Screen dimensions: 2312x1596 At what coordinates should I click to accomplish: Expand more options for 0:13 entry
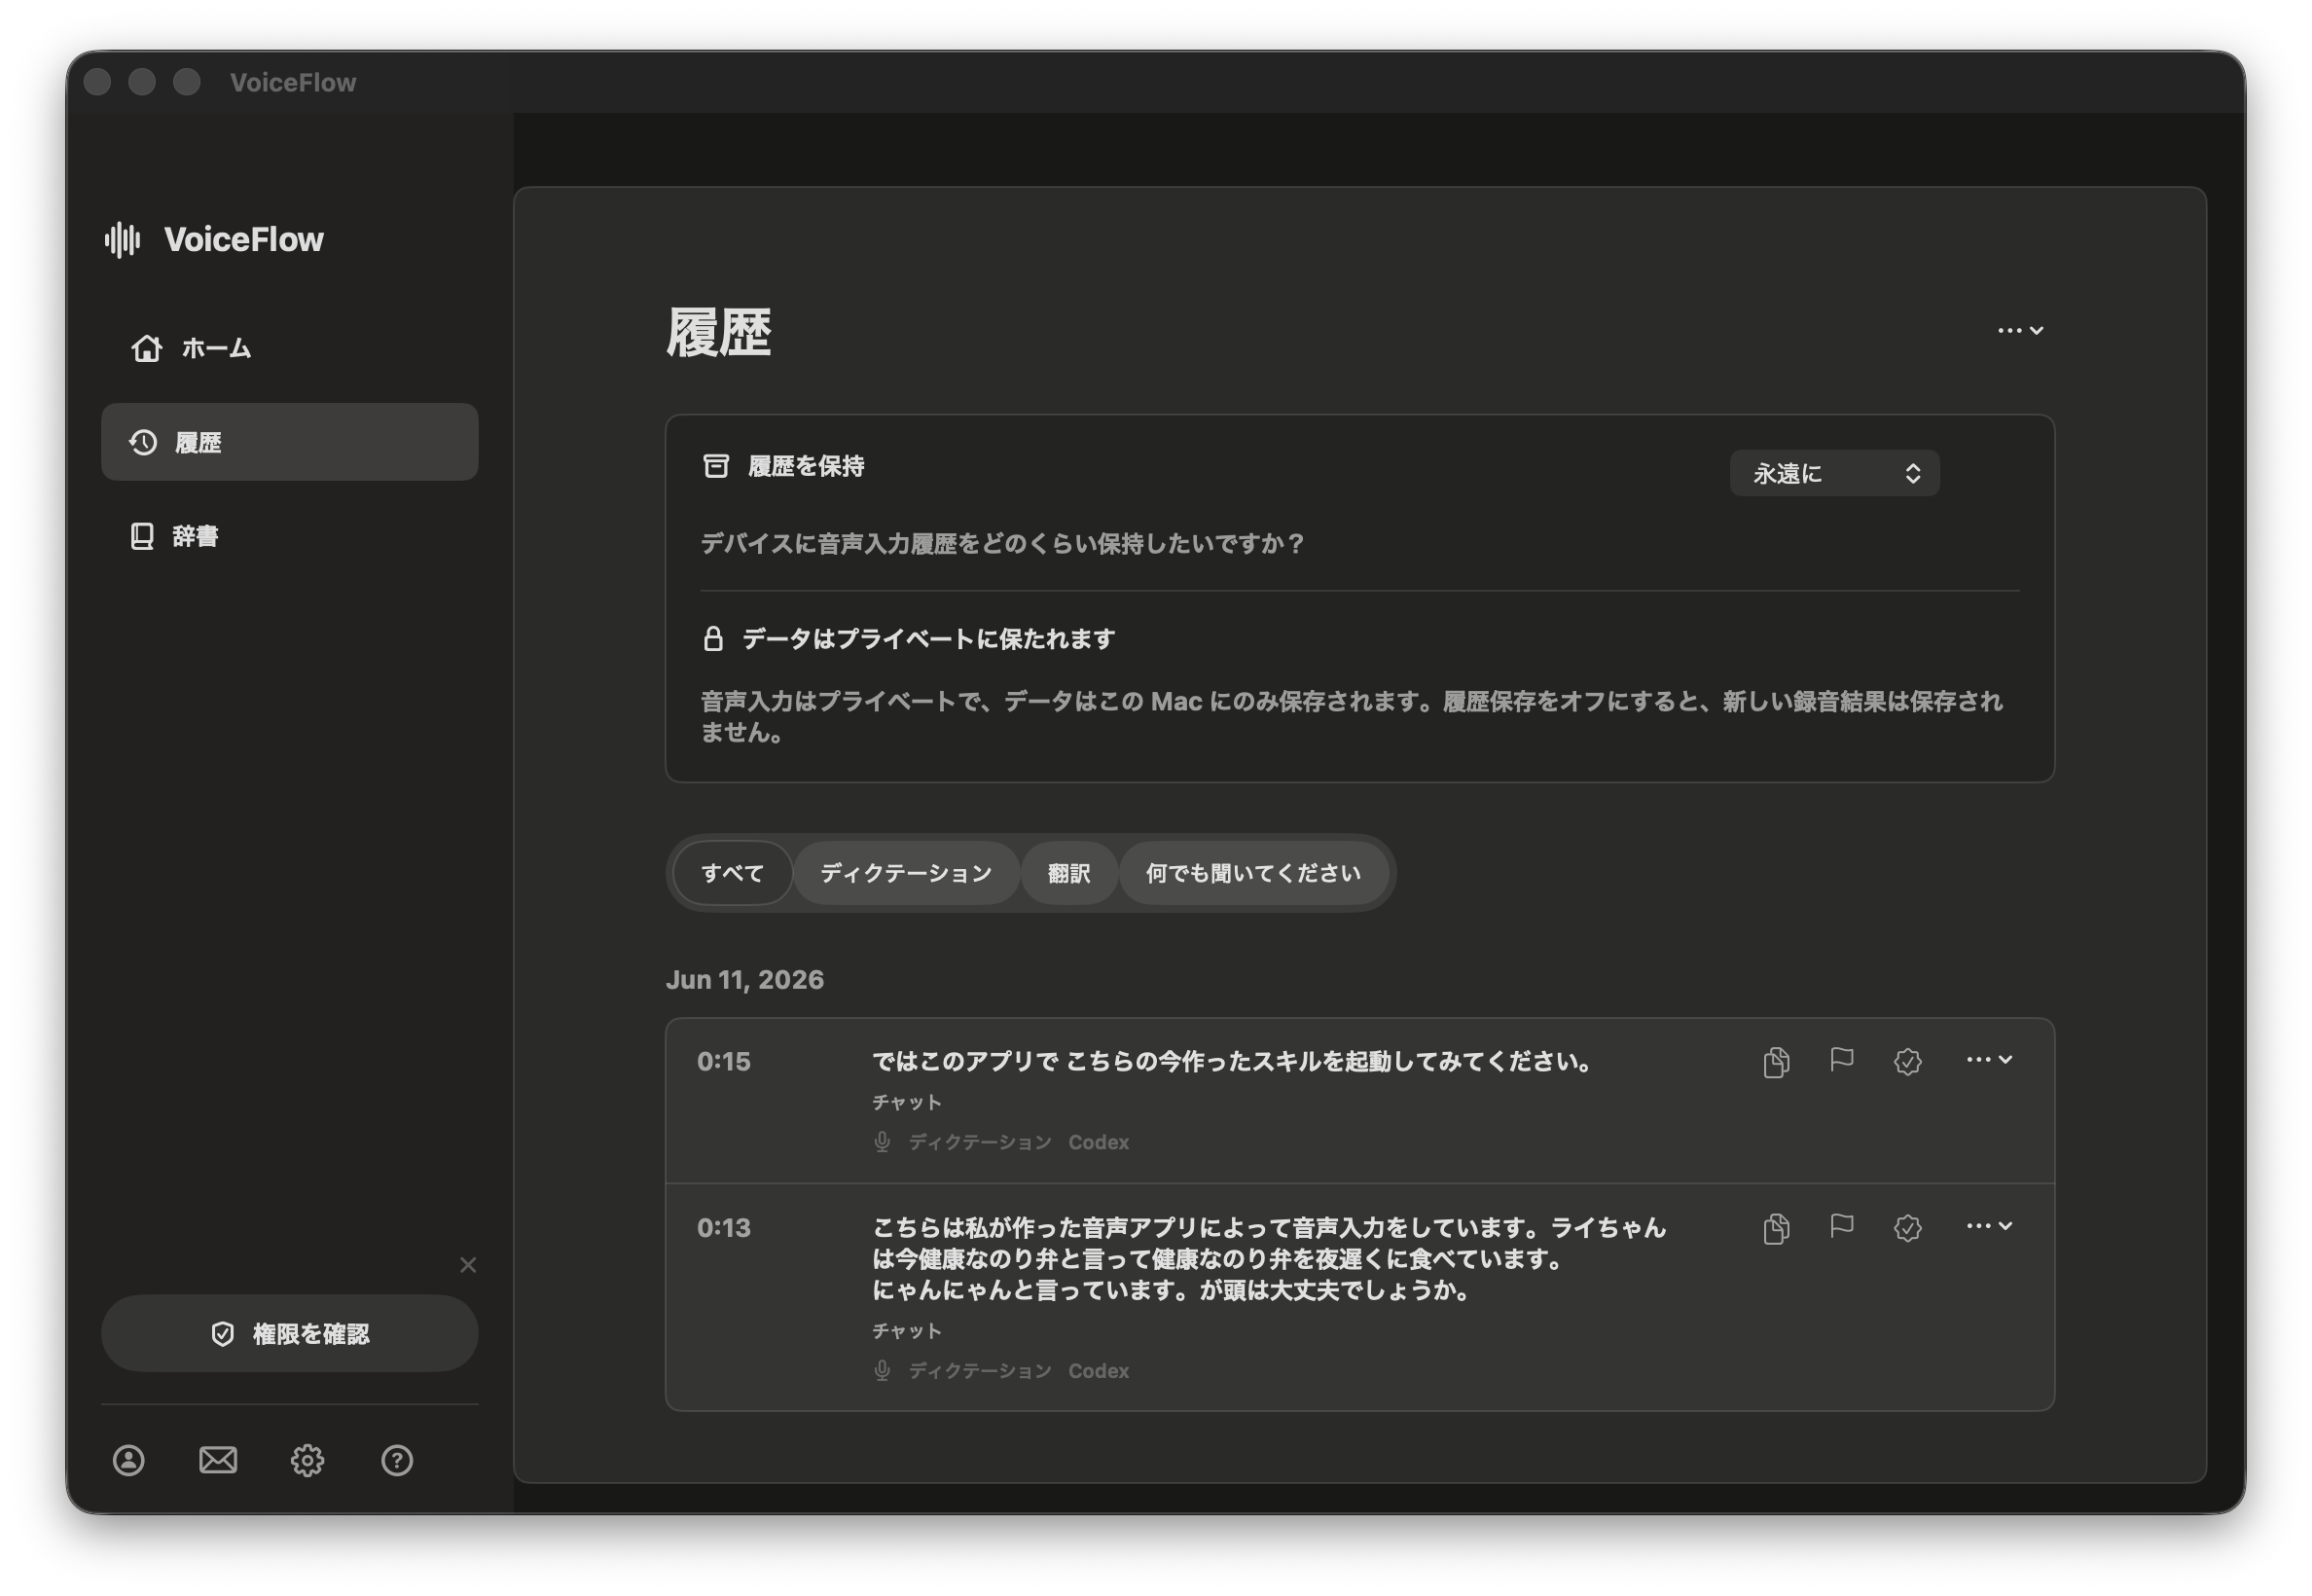click(x=1989, y=1225)
